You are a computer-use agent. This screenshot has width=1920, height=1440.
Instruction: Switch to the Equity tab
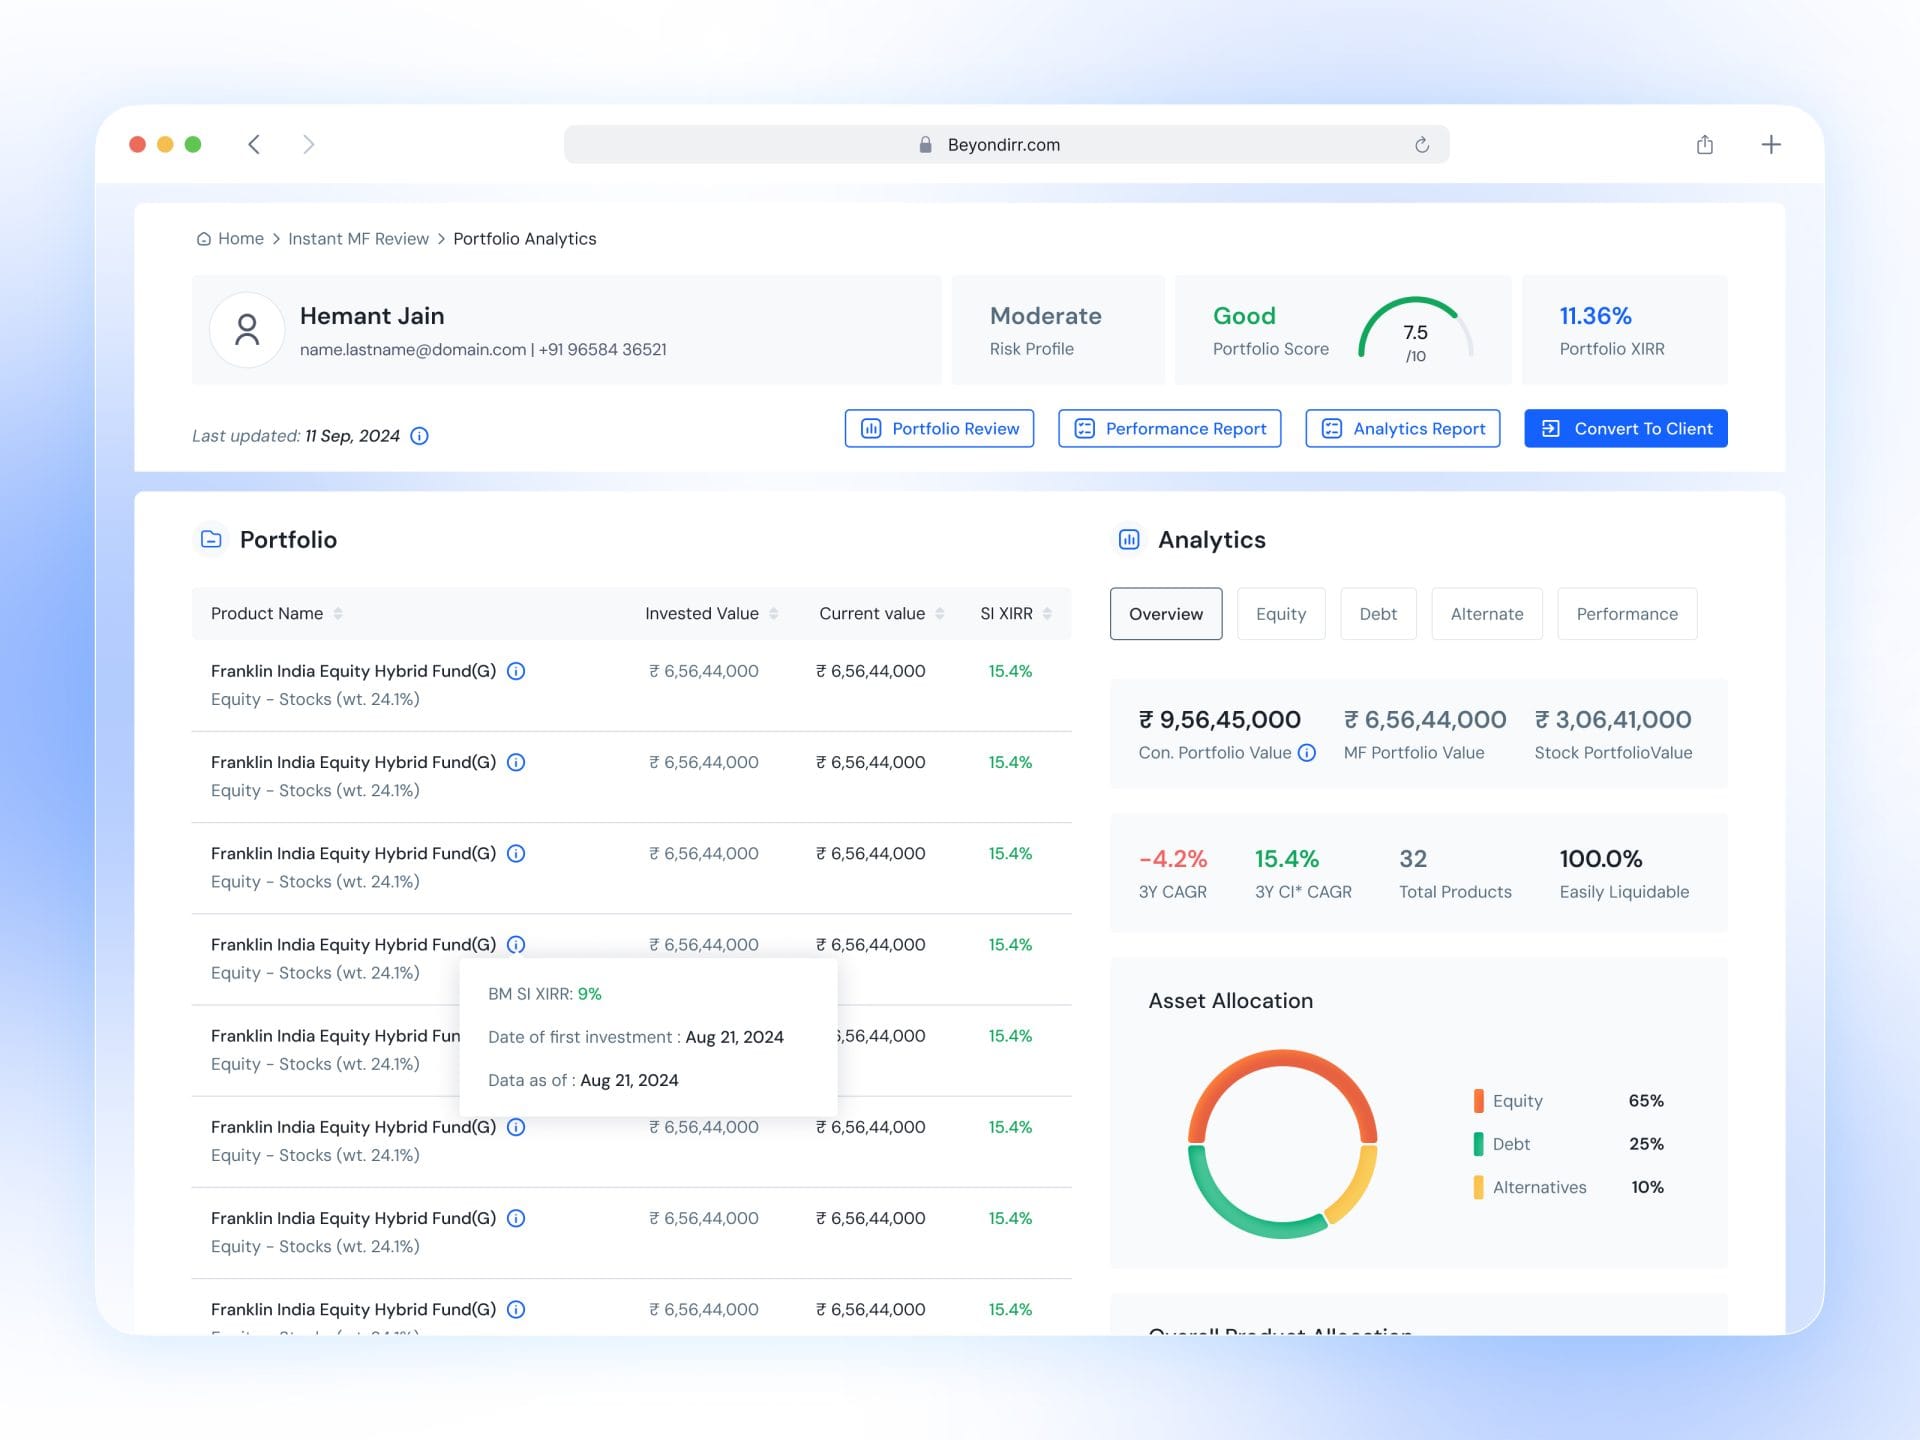pyautogui.click(x=1281, y=614)
